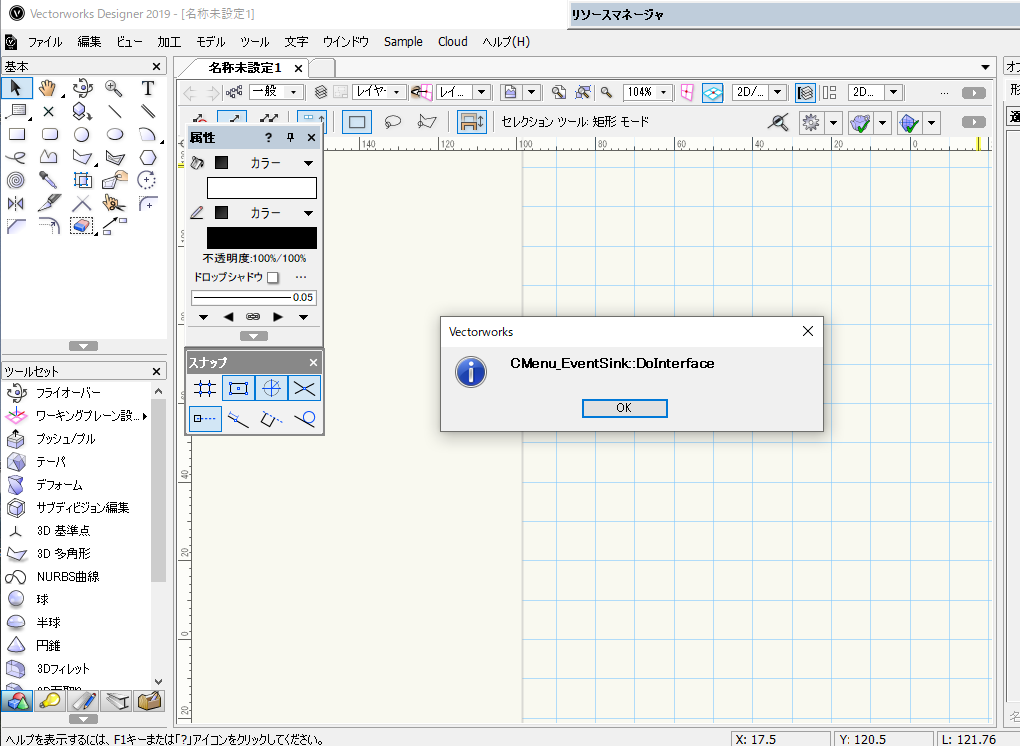Open the 2D/... render mode dropdown
1020x746 pixels.
759,92
